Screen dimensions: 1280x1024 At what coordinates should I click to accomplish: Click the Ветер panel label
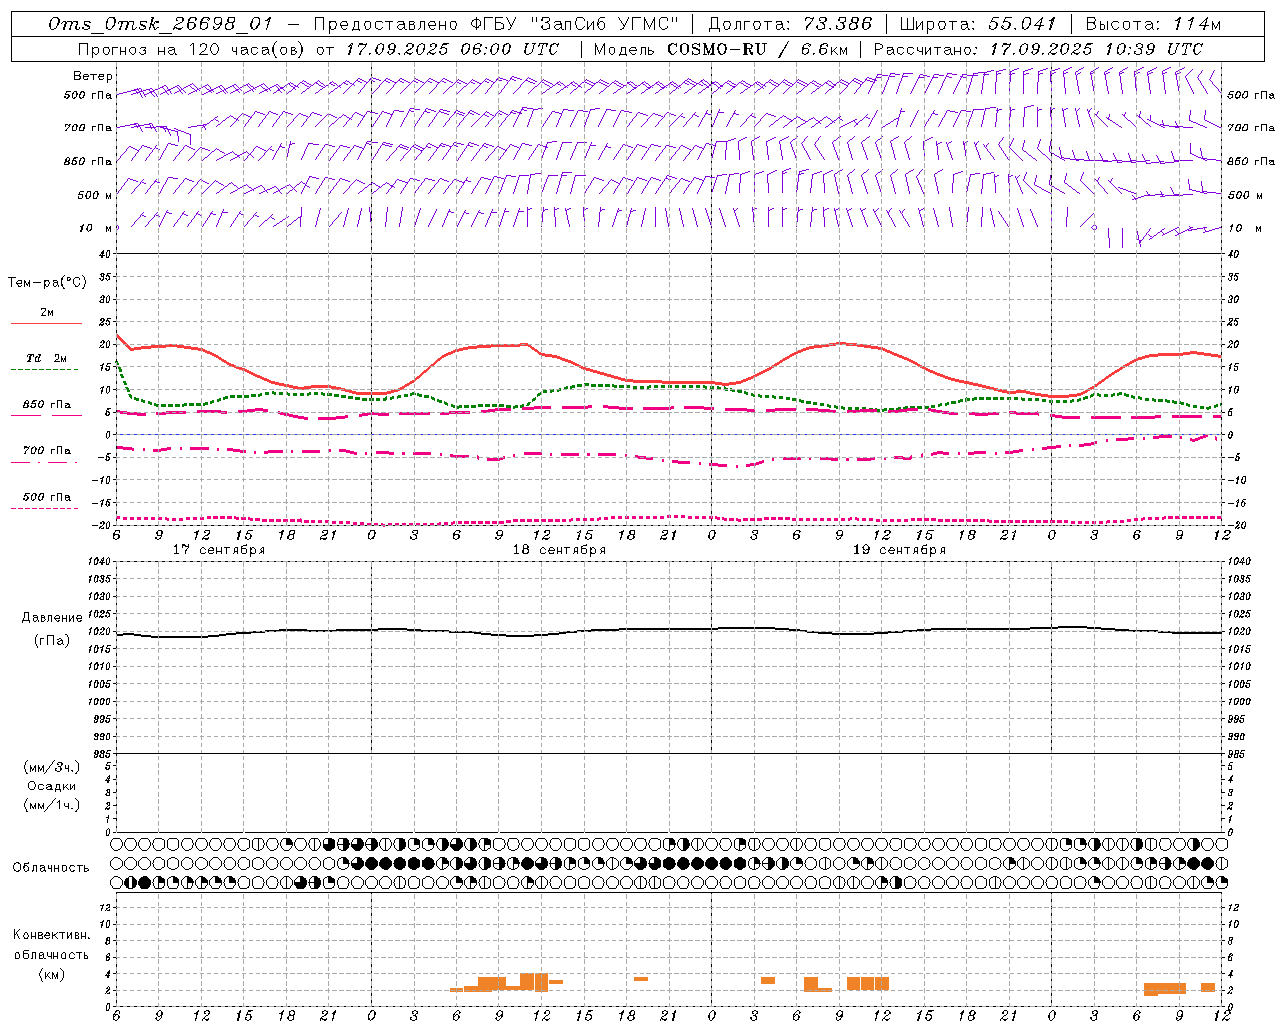pyautogui.click(x=92, y=76)
